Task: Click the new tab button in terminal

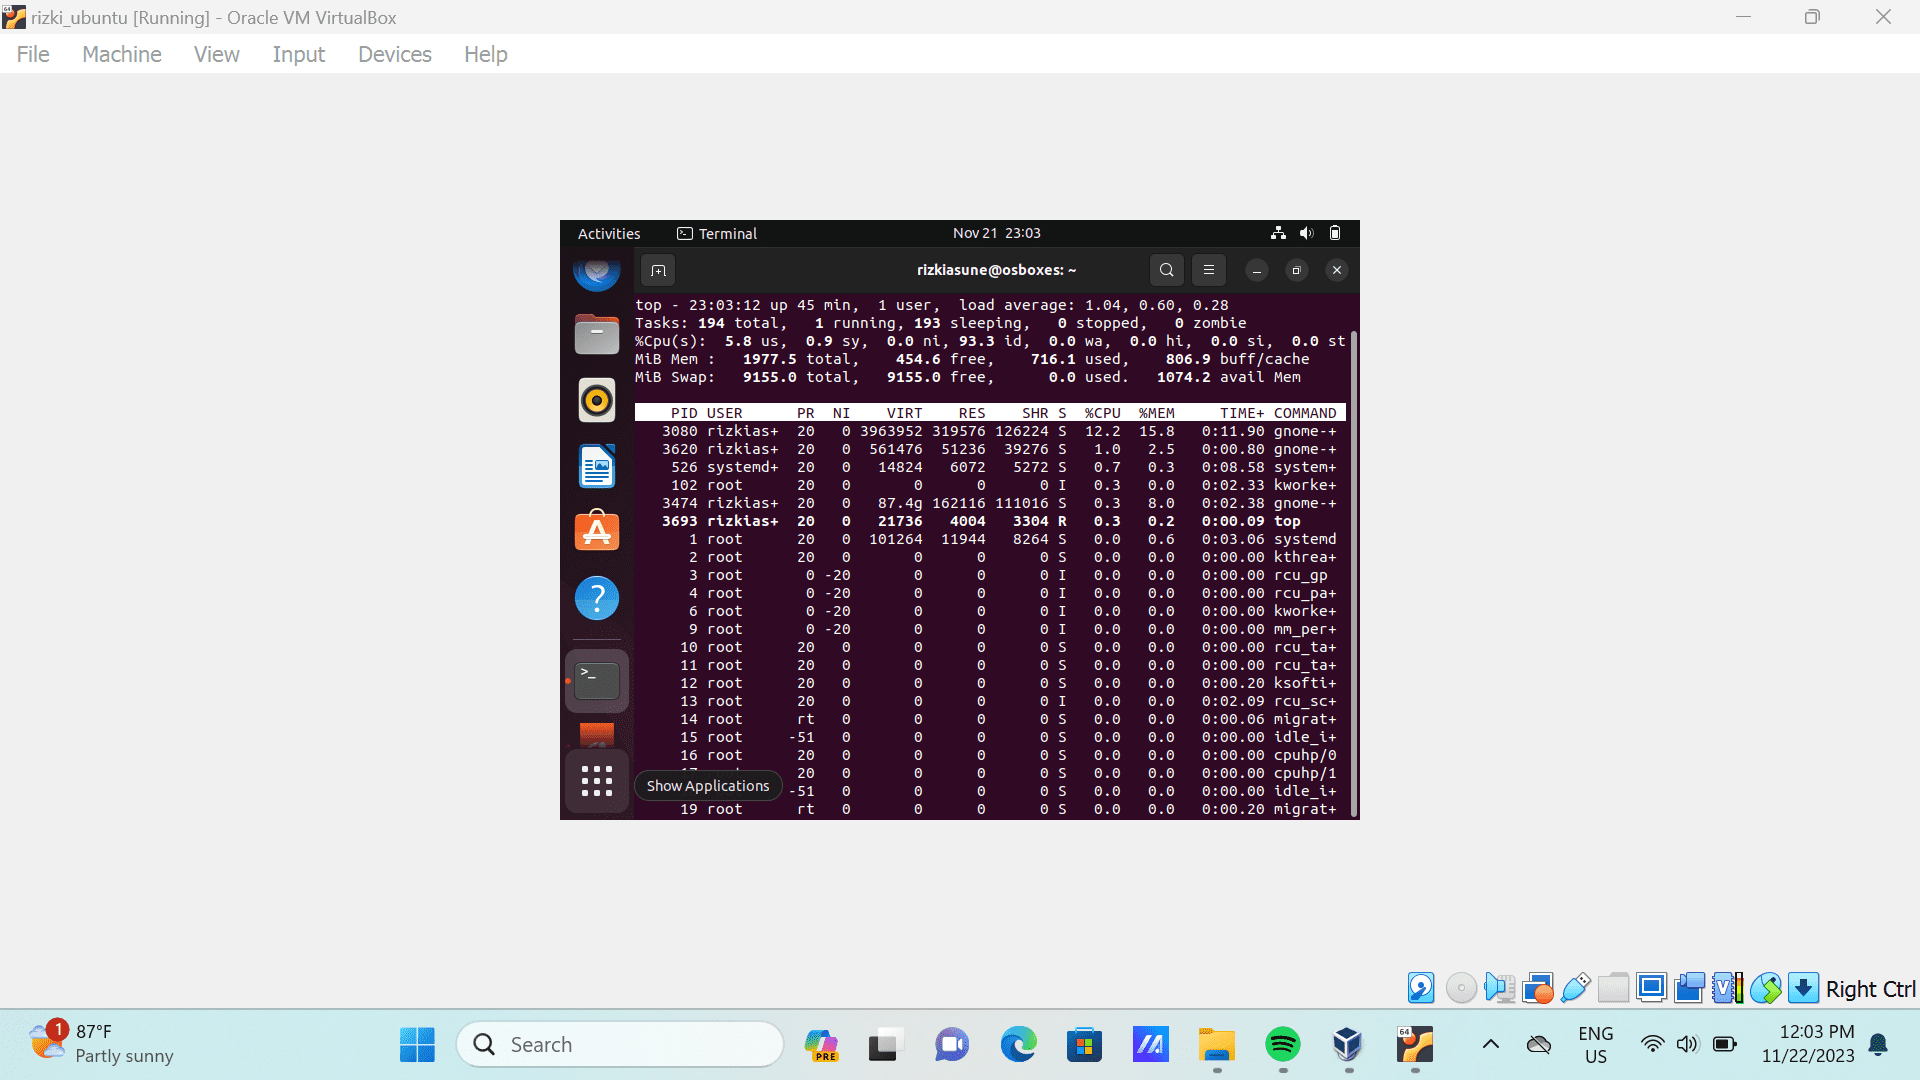Action: click(x=658, y=270)
